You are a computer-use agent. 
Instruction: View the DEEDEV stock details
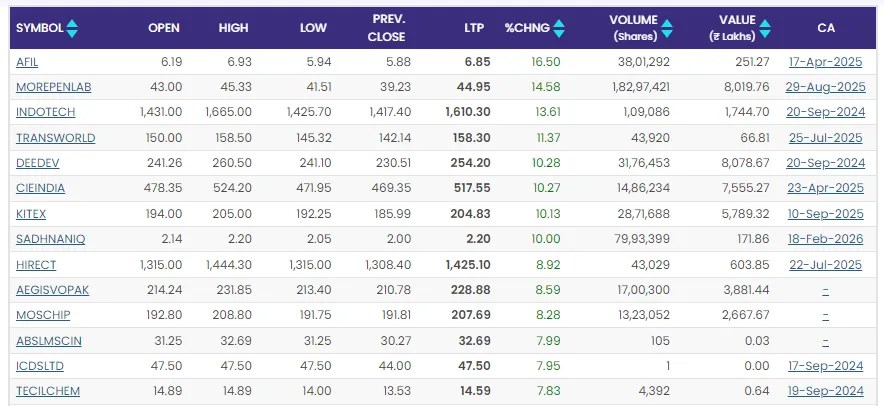(37, 163)
